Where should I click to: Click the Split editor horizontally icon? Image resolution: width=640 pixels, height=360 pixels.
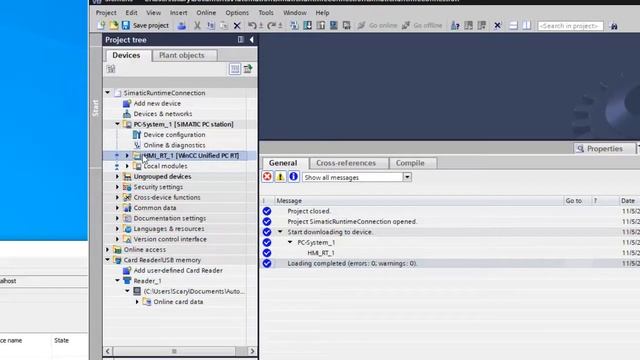pos(513,26)
